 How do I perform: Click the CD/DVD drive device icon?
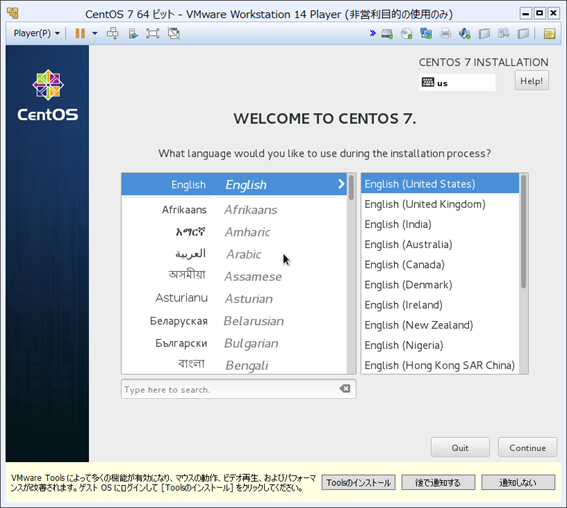pyautogui.click(x=407, y=34)
